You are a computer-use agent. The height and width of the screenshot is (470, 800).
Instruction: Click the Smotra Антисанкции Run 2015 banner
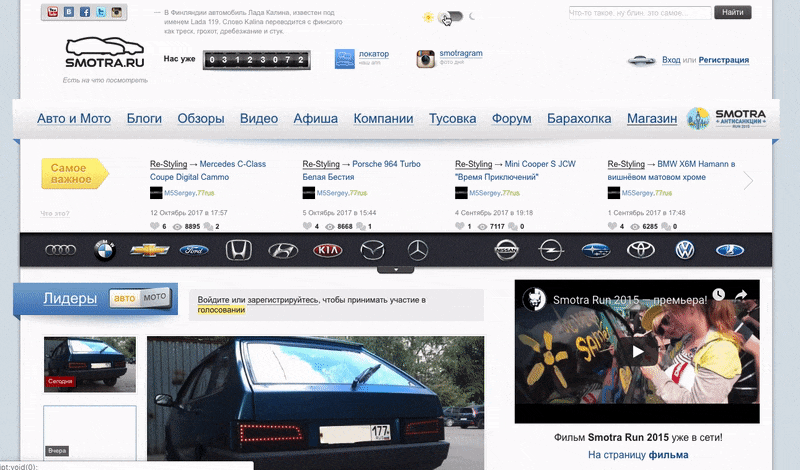pos(727,118)
